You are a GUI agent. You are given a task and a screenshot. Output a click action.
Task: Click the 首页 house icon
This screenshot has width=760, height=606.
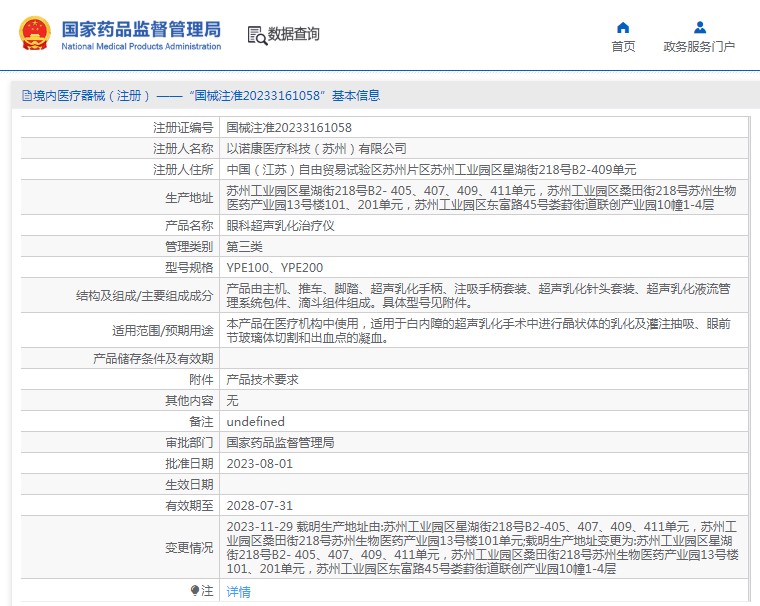point(623,27)
